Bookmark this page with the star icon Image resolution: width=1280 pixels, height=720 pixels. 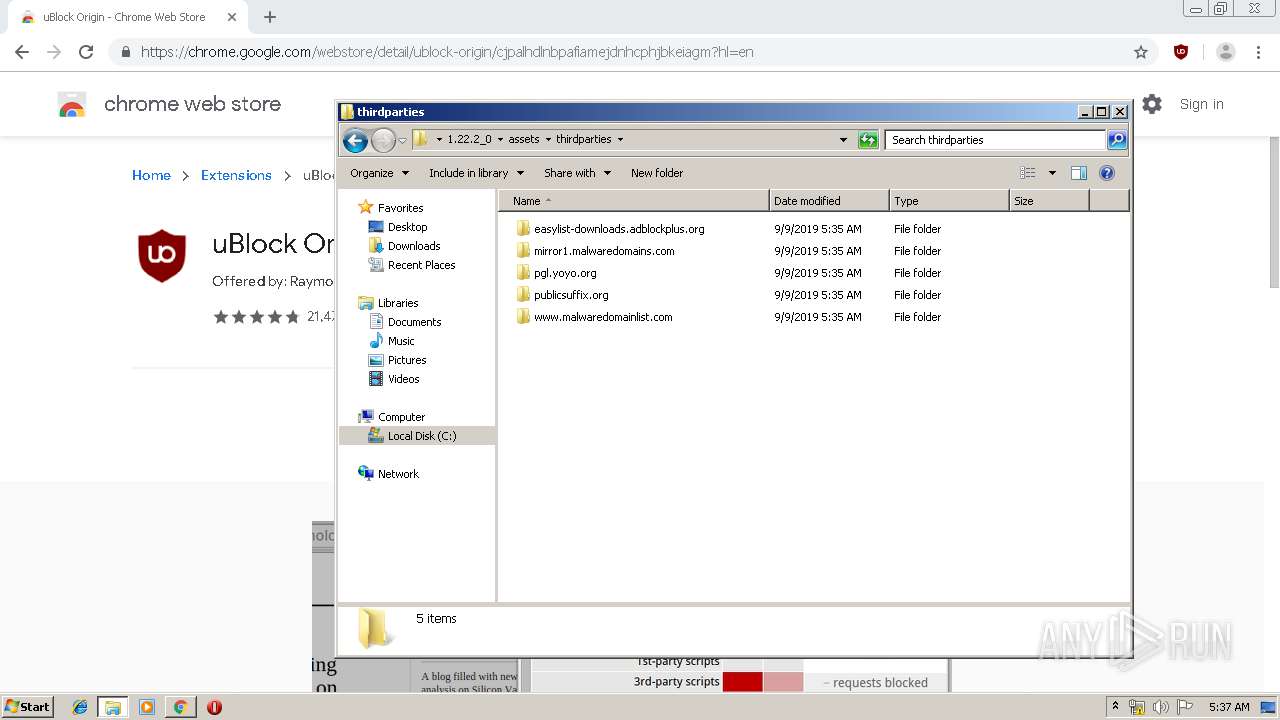click(1141, 52)
